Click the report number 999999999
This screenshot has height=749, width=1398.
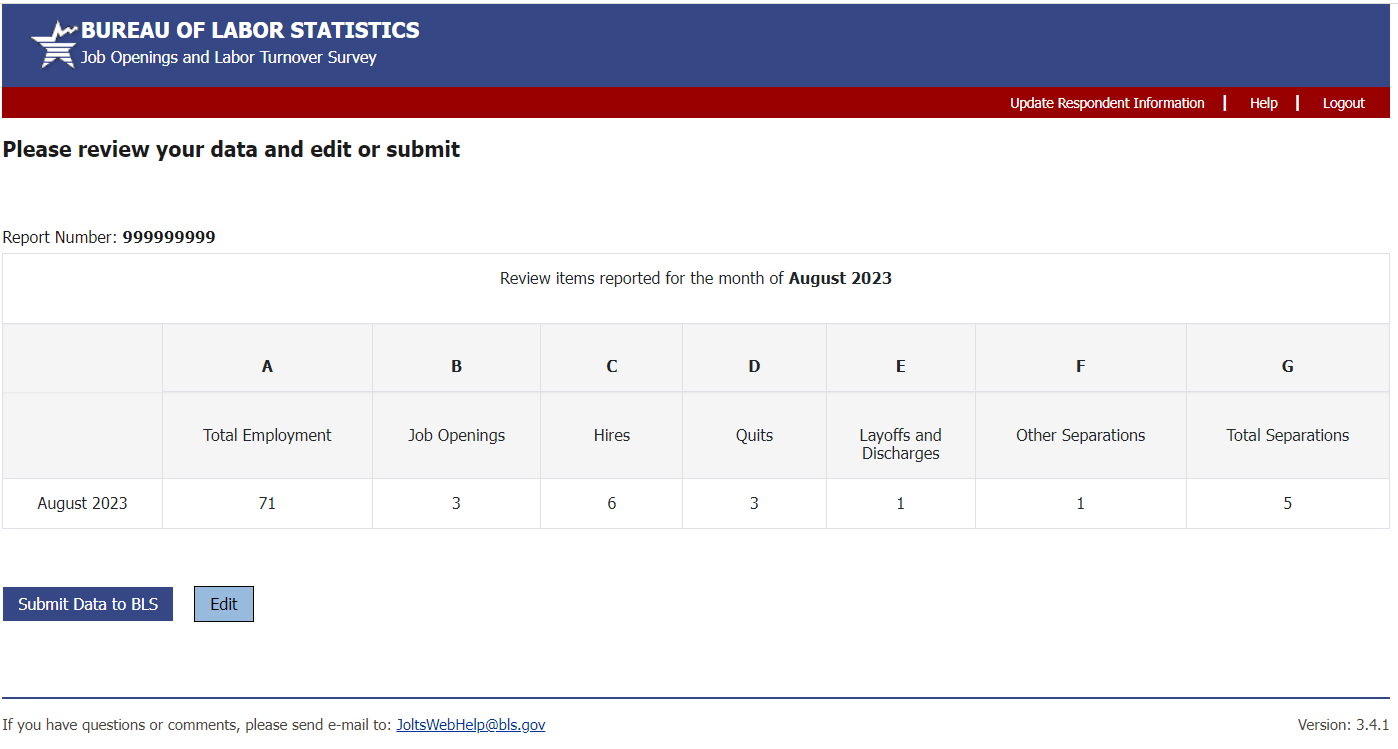click(169, 237)
